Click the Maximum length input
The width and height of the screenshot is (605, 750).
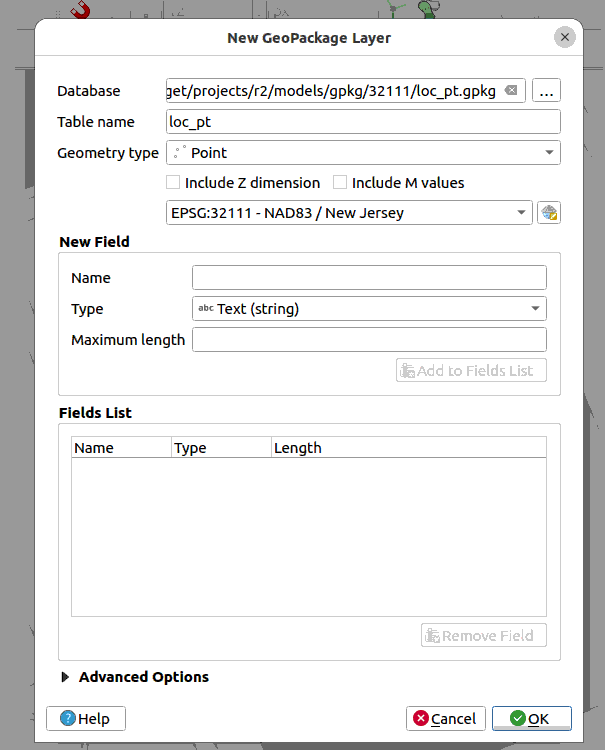pos(369,340)
